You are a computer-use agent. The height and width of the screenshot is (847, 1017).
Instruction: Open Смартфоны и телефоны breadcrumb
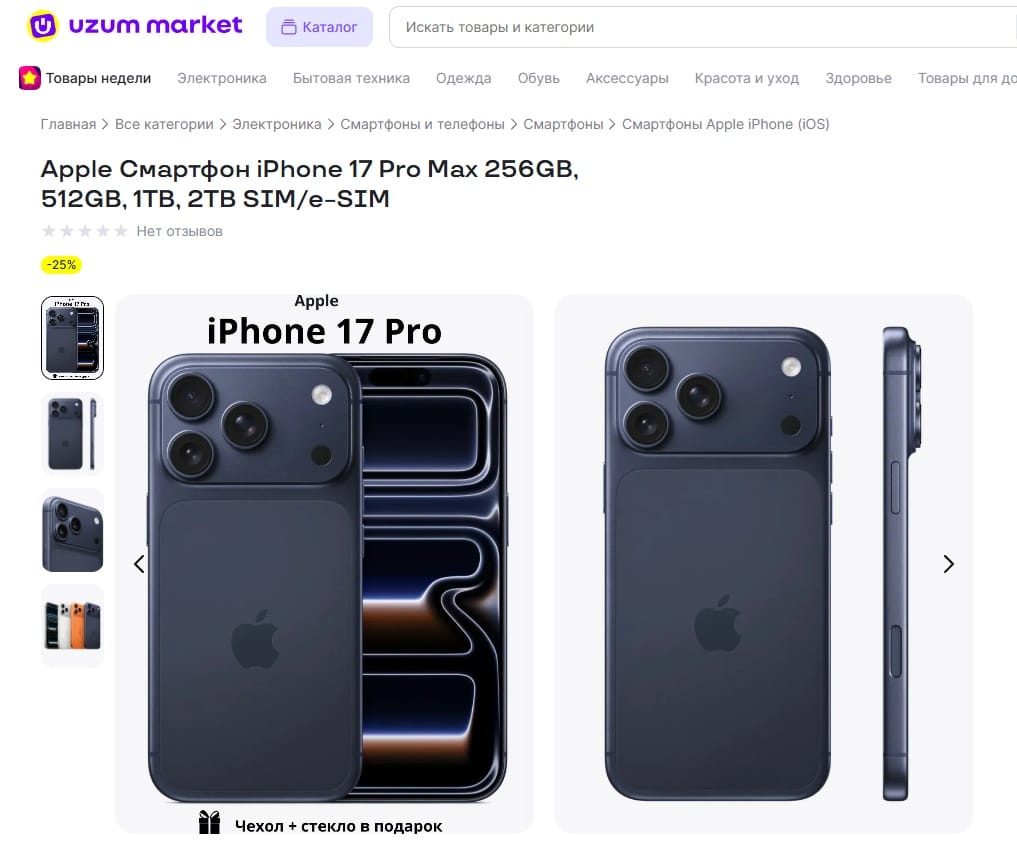coord(422,124)
